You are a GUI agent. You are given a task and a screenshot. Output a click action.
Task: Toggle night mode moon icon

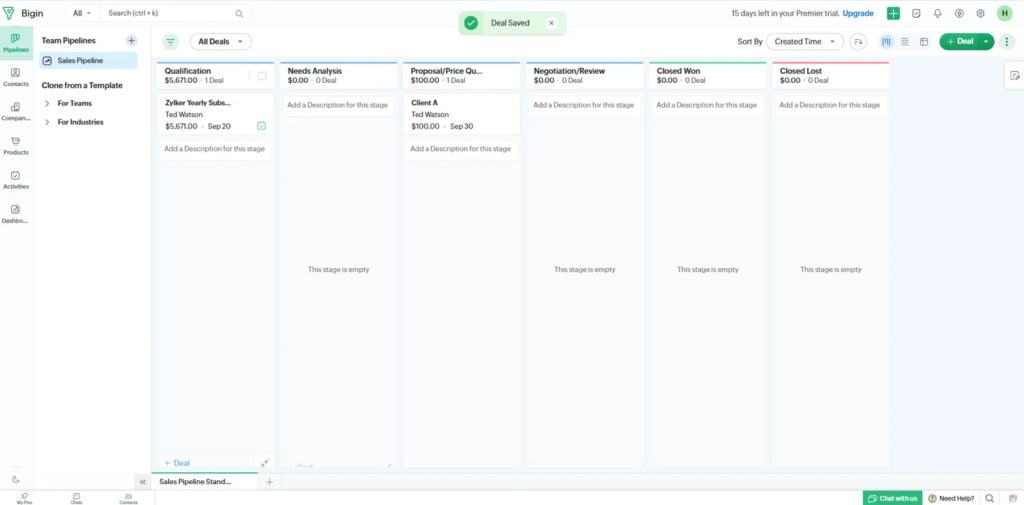click(x=16, y=480)
